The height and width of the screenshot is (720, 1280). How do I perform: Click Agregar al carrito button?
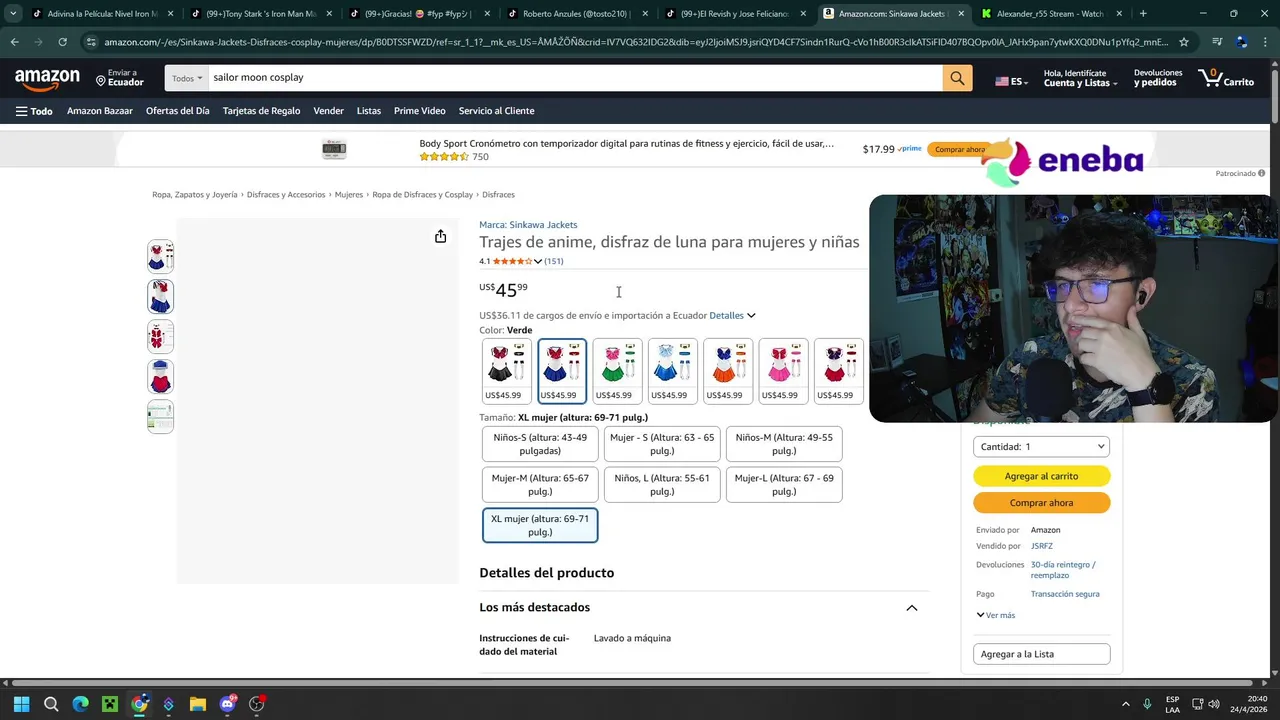(x=1041, y=476)
